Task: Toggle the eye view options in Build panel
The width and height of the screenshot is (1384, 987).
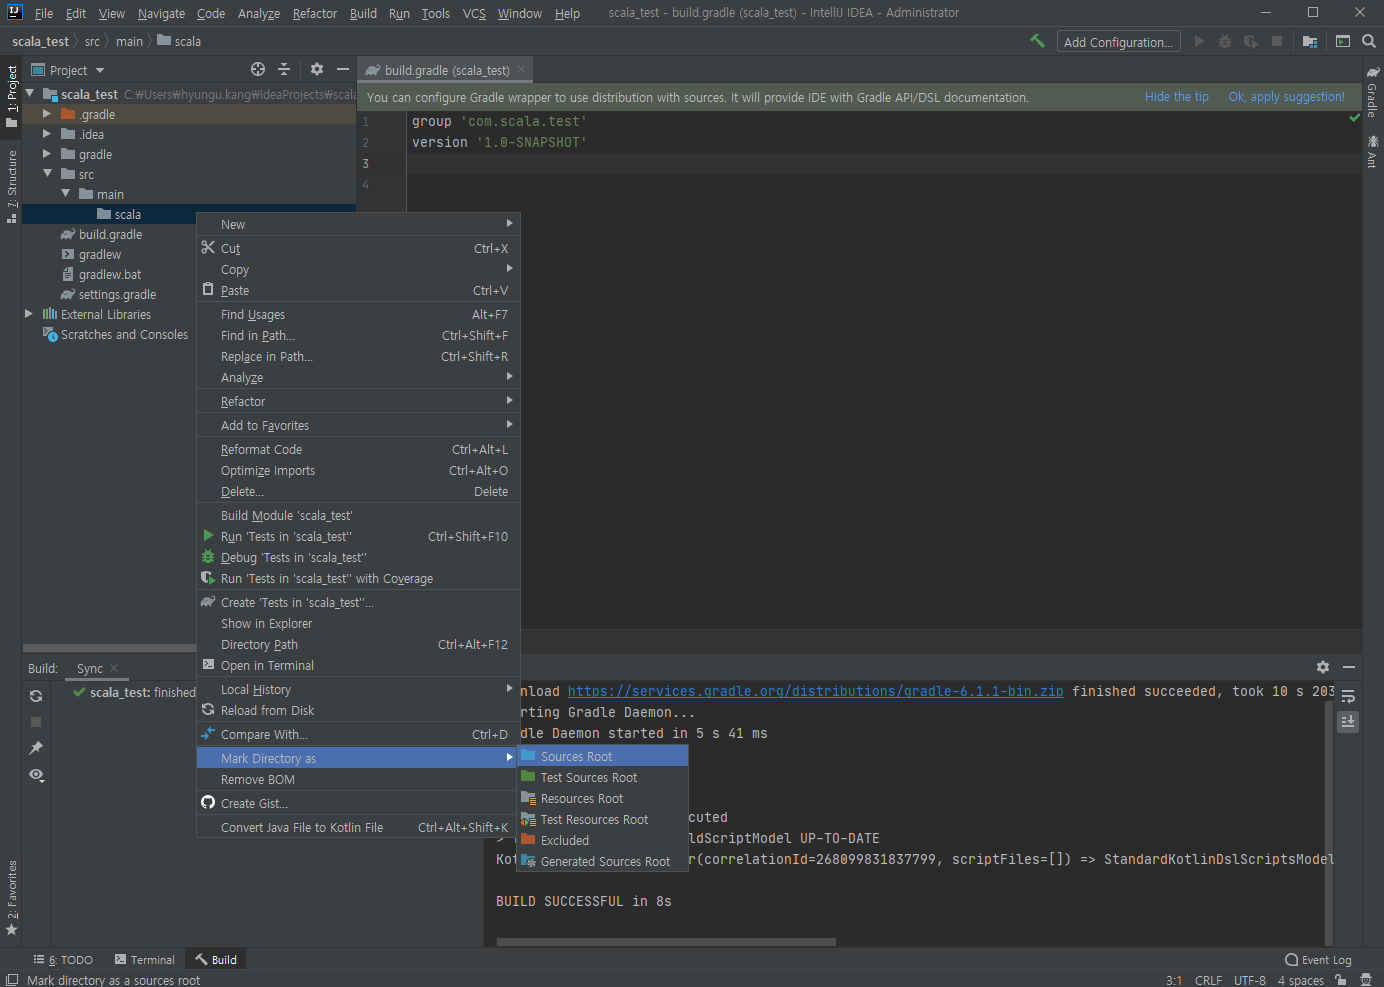Action: tap(36, 775)
